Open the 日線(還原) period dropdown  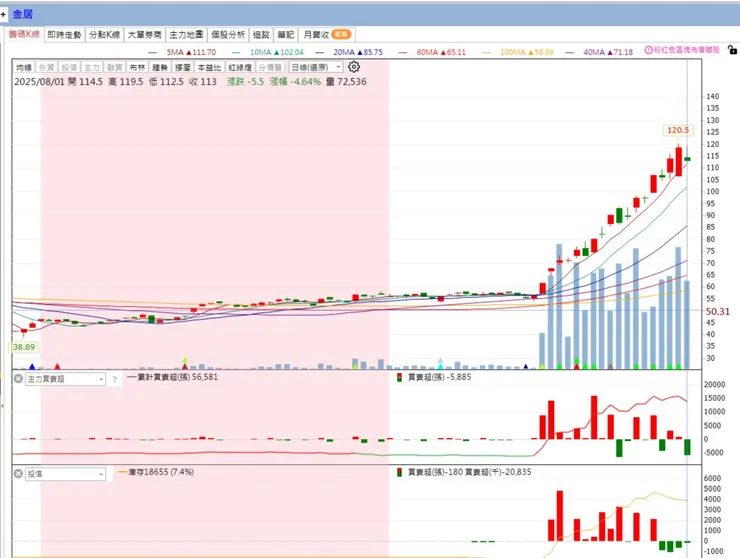click(x=315, y=68)
